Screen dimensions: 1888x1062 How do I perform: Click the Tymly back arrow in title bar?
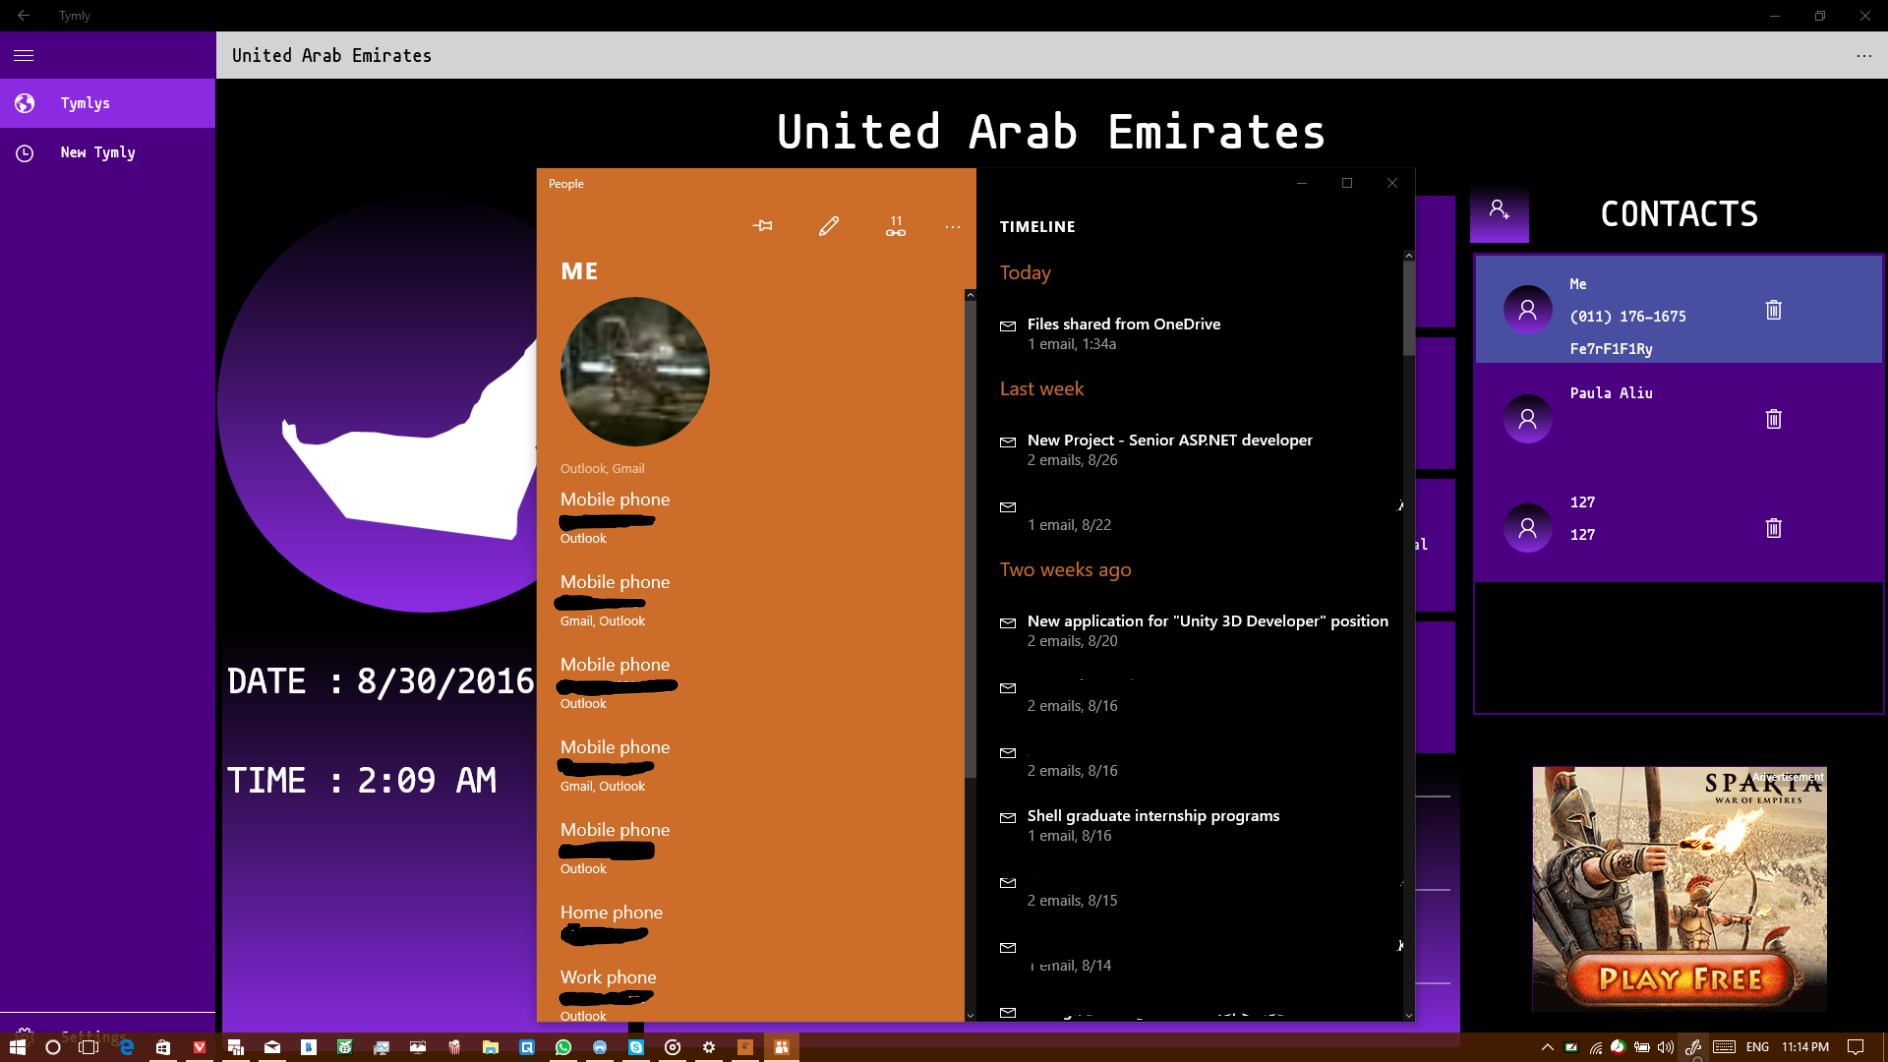[23, 15]
